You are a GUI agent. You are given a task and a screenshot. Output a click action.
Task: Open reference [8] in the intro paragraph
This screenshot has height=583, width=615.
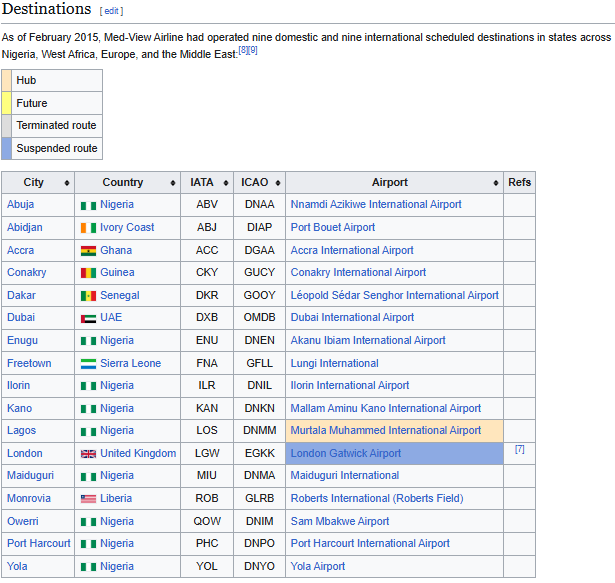point(244,50)
